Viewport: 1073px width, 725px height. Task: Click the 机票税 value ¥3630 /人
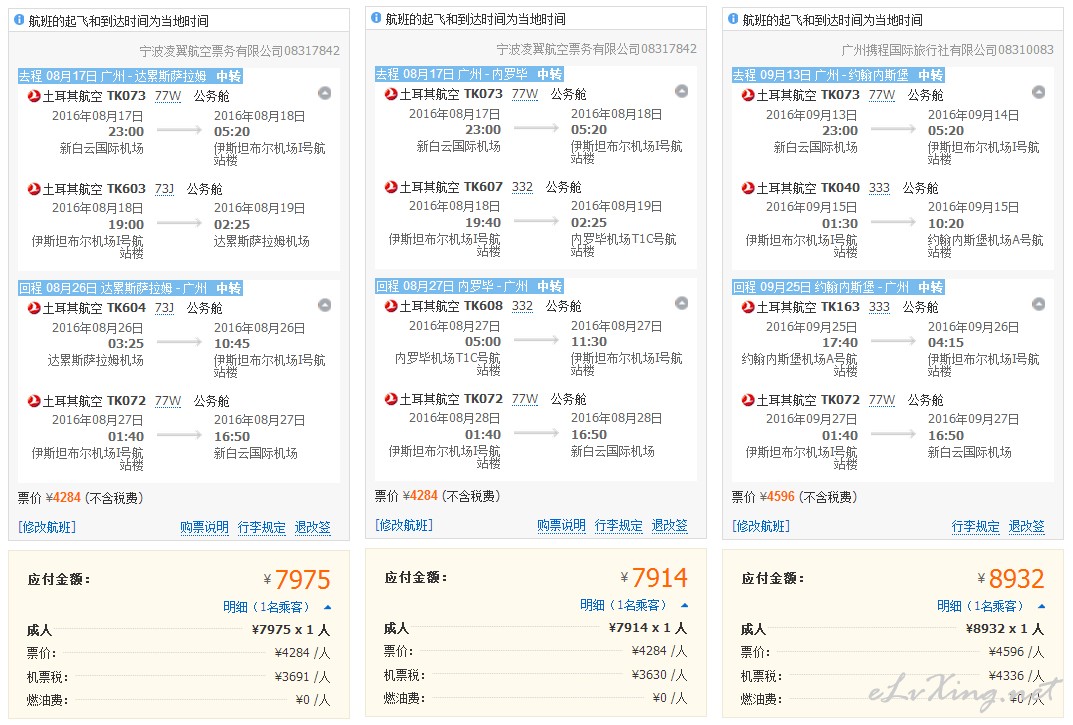(x=660, y=674)
